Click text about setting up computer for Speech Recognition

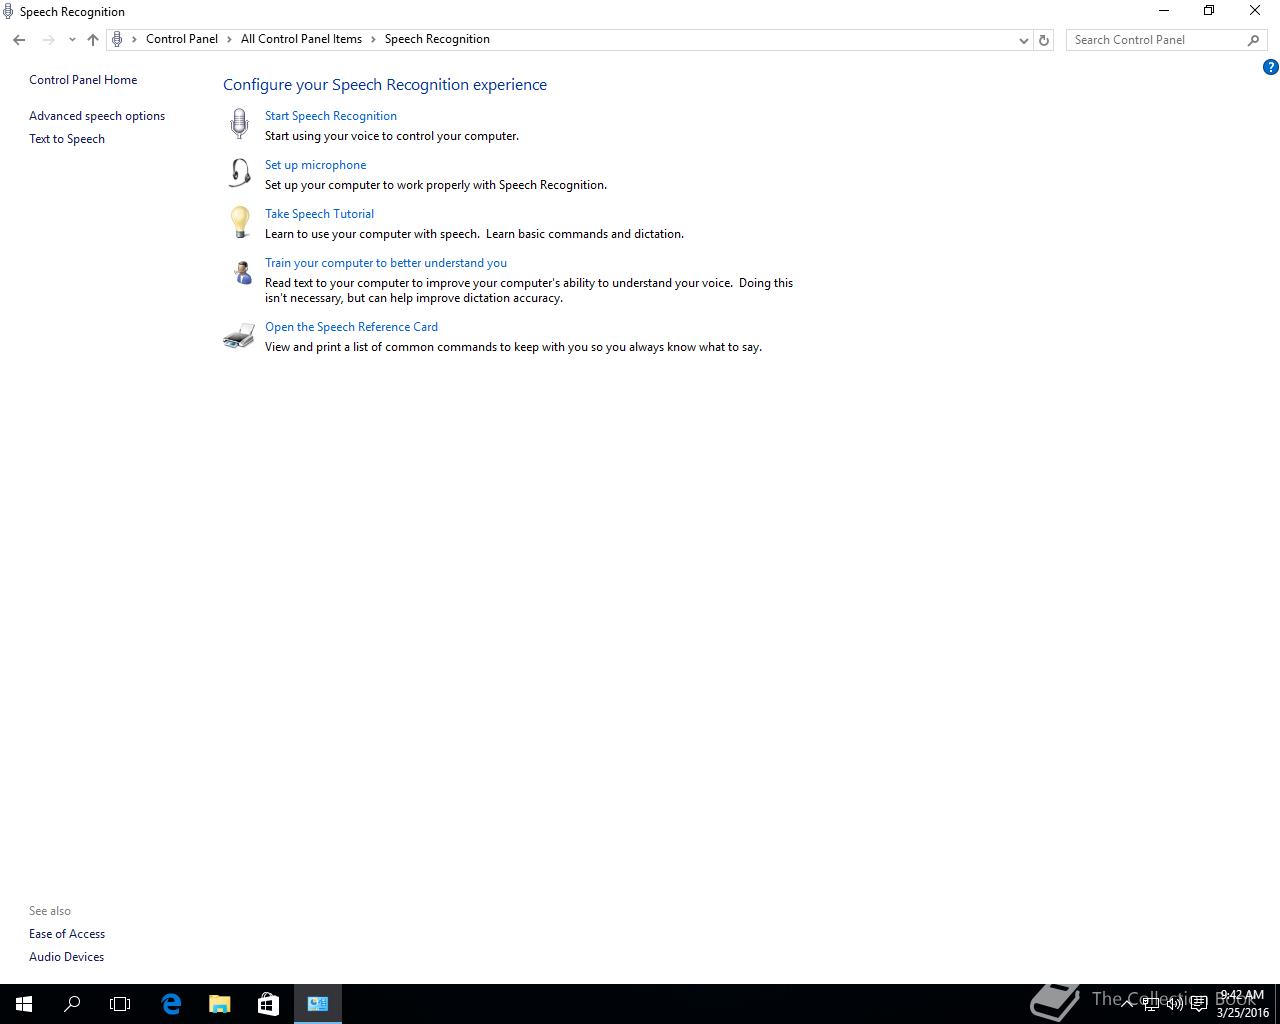436,185
